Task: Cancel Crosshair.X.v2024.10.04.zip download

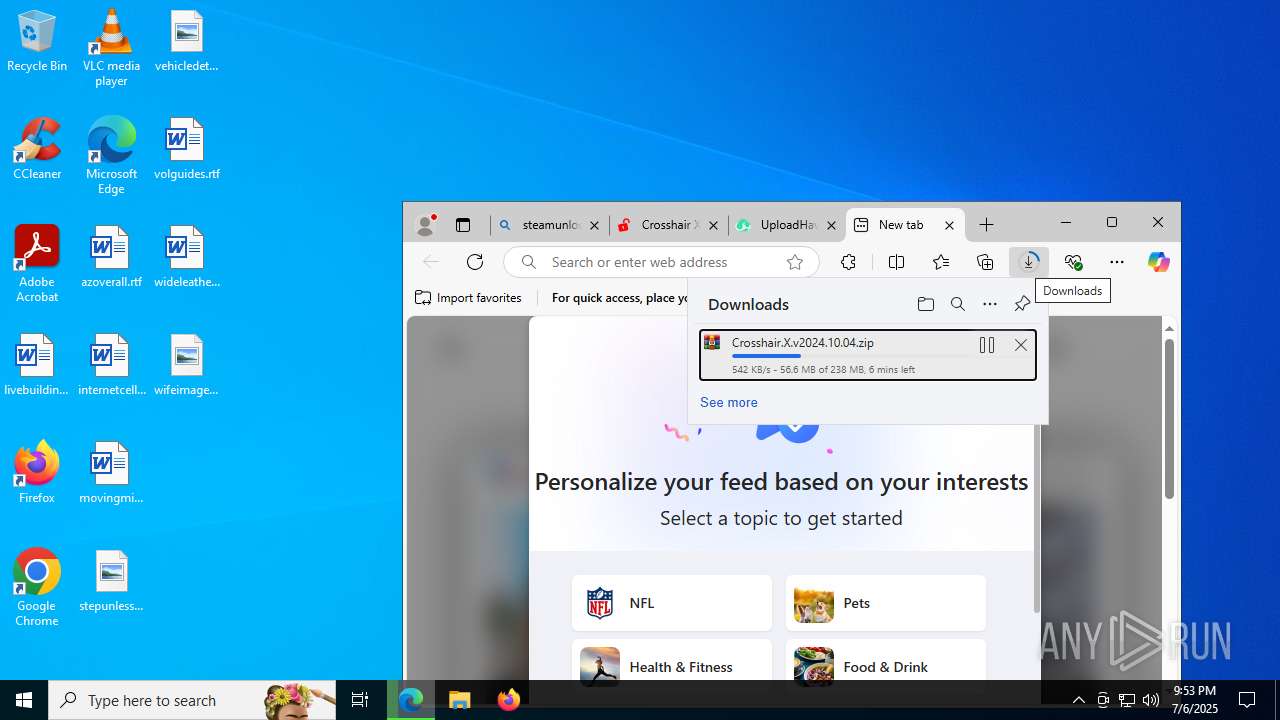Action: click(x=1021, y=345)
